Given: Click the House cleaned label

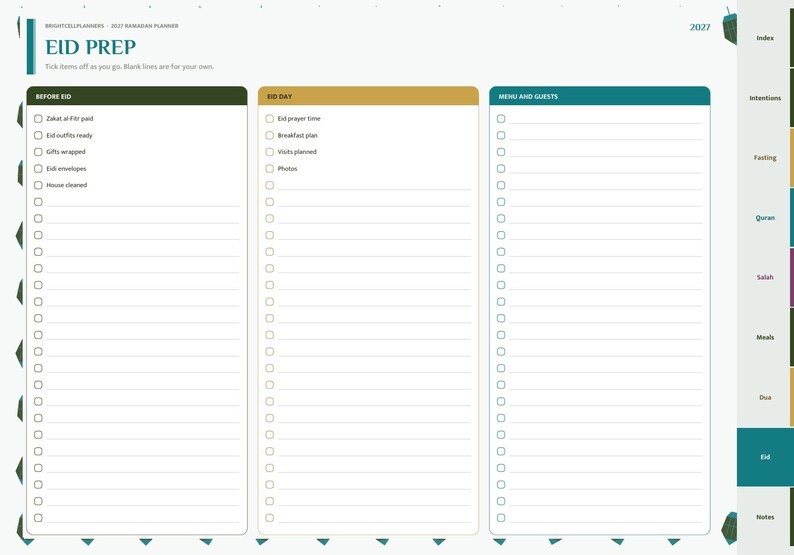Looking at the screenshot, I should coord(67,185).
